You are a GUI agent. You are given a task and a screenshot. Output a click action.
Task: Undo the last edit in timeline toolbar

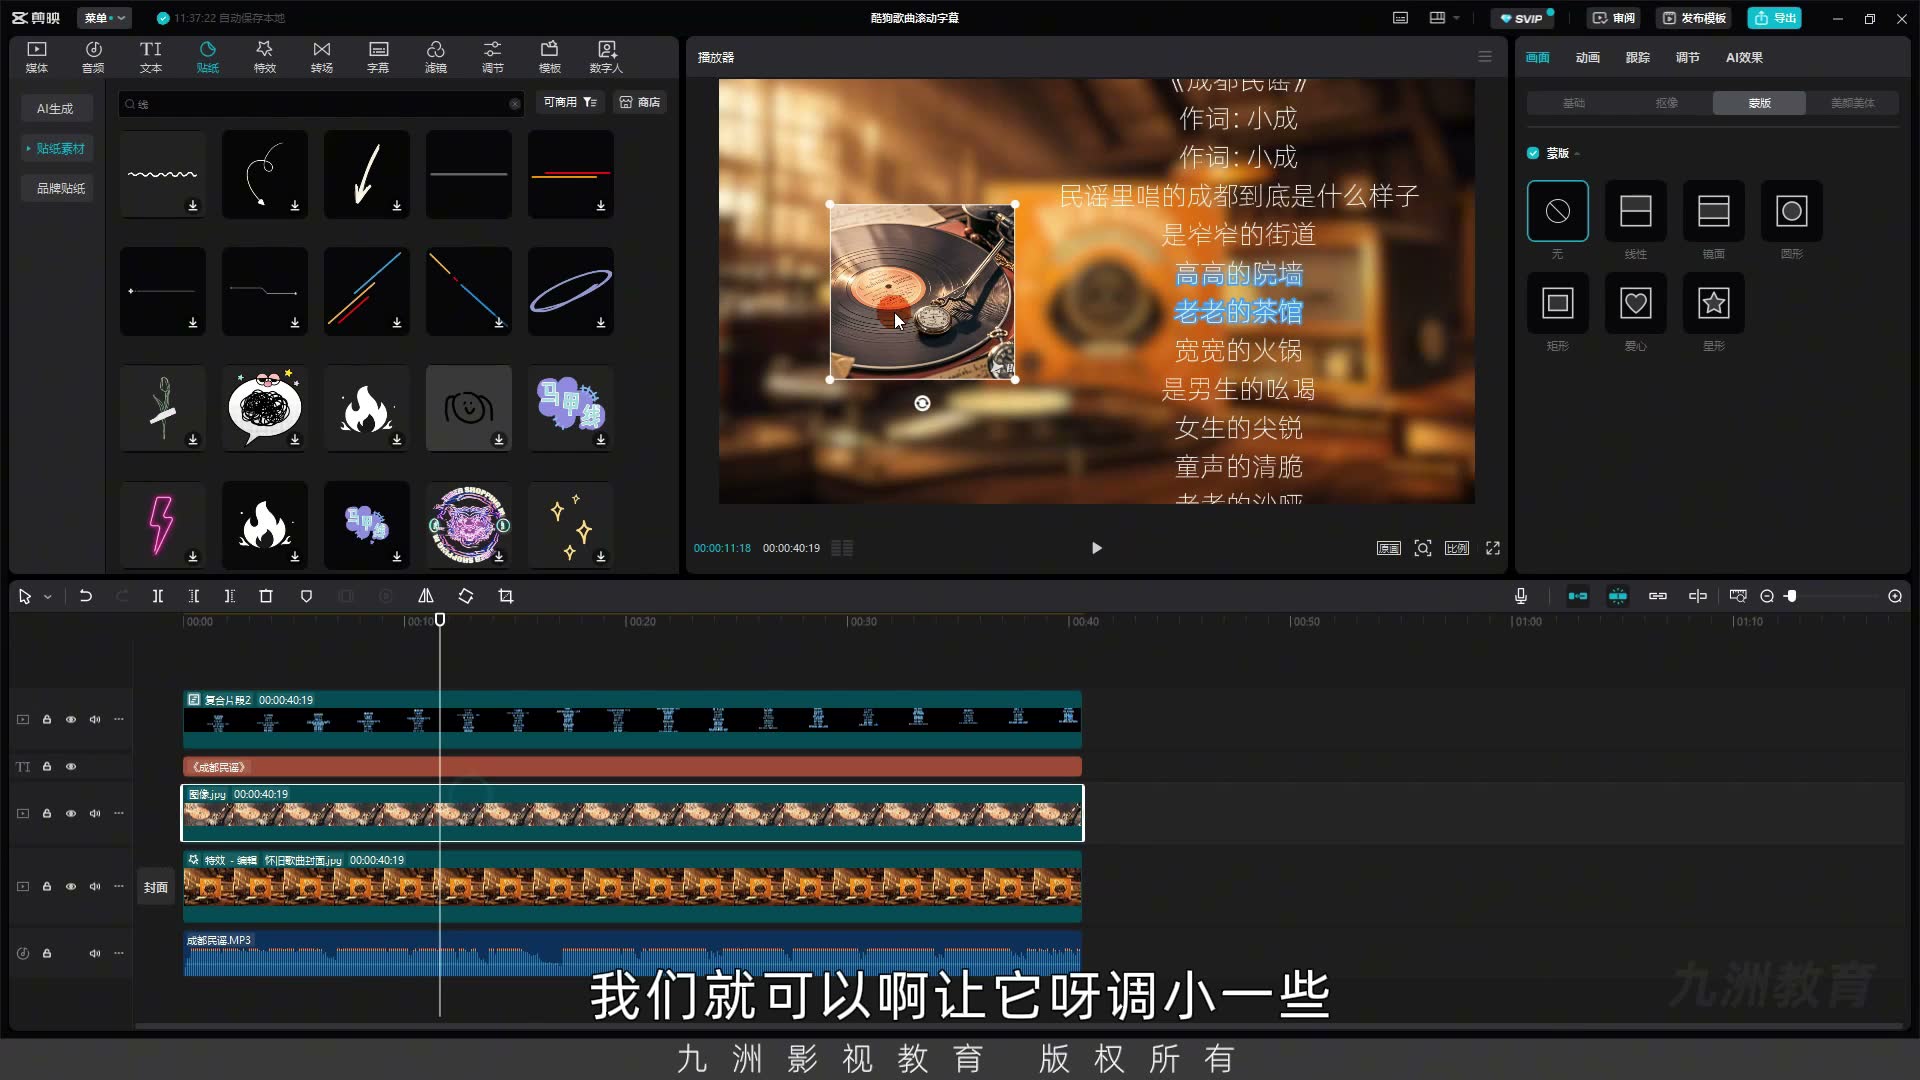[x=86, y=596]
